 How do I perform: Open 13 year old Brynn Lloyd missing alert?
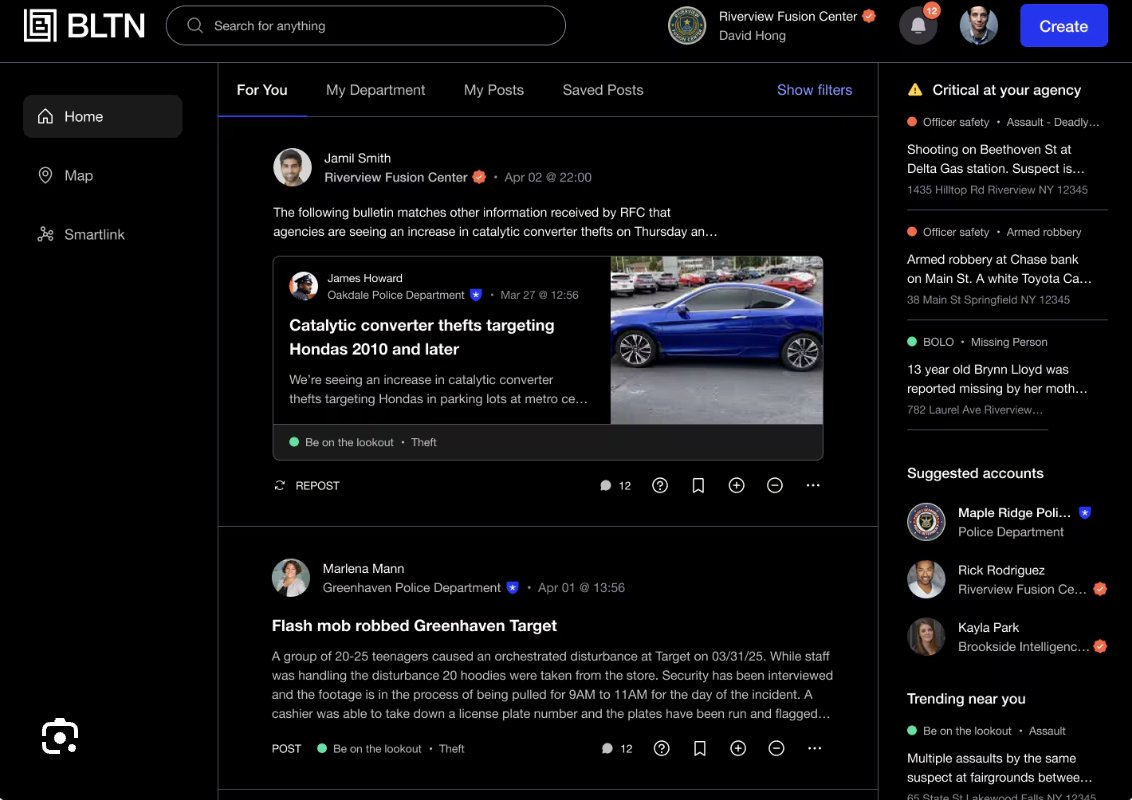997,378
